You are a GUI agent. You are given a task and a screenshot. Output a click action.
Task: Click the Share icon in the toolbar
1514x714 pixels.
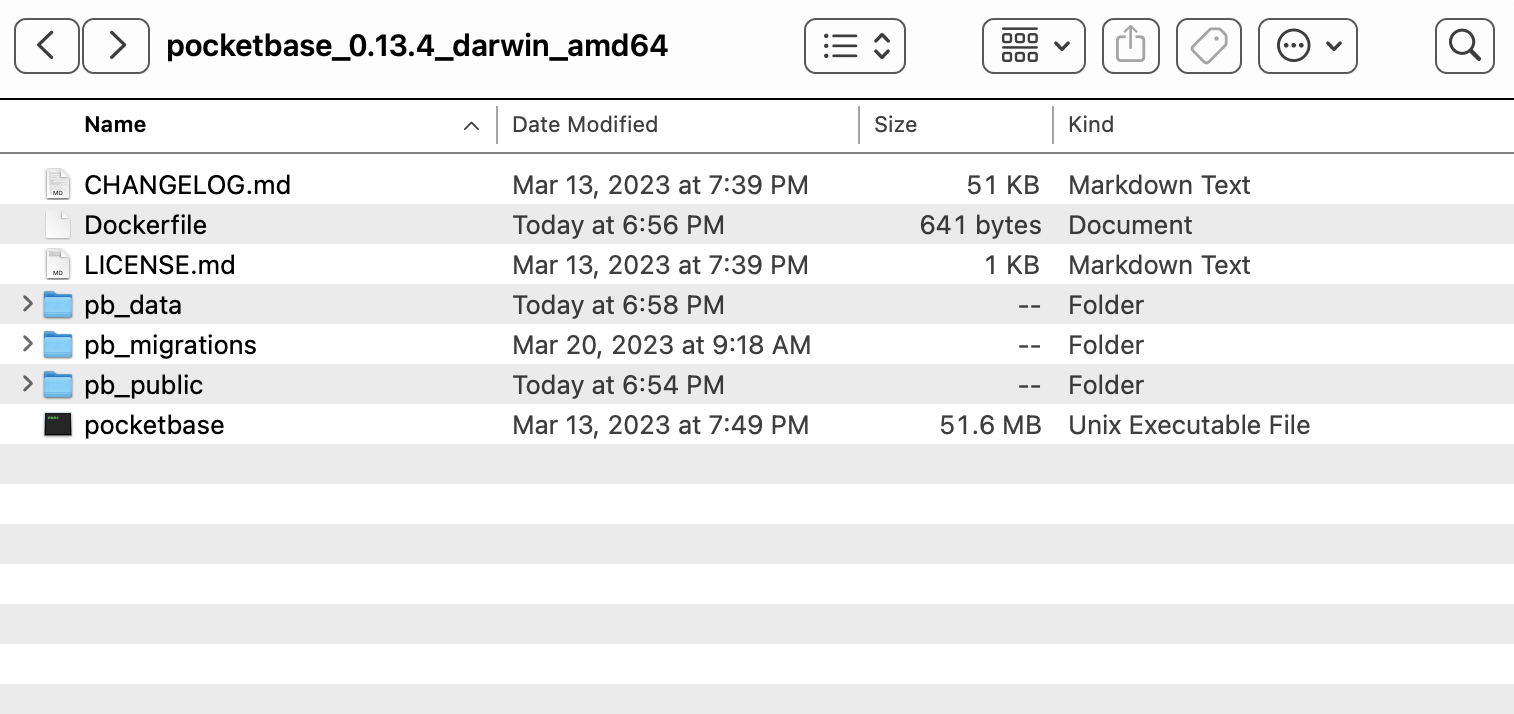1130,45
